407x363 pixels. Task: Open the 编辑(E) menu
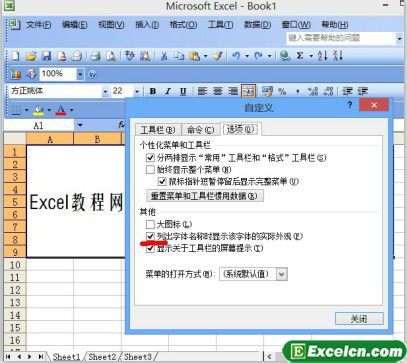click(75, 25)
